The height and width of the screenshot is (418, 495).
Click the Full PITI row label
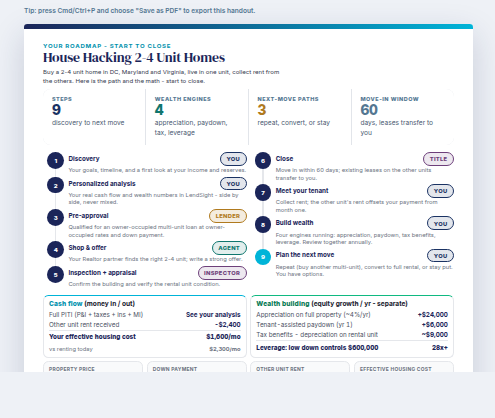(x=96, y=315)
